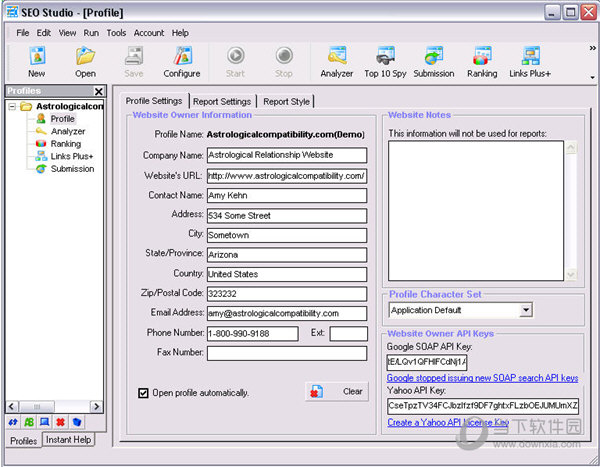Click the red X icon below tree
The width and height of the screenshot is (600, 467).
pyautogui.click(x=60, y=422)
